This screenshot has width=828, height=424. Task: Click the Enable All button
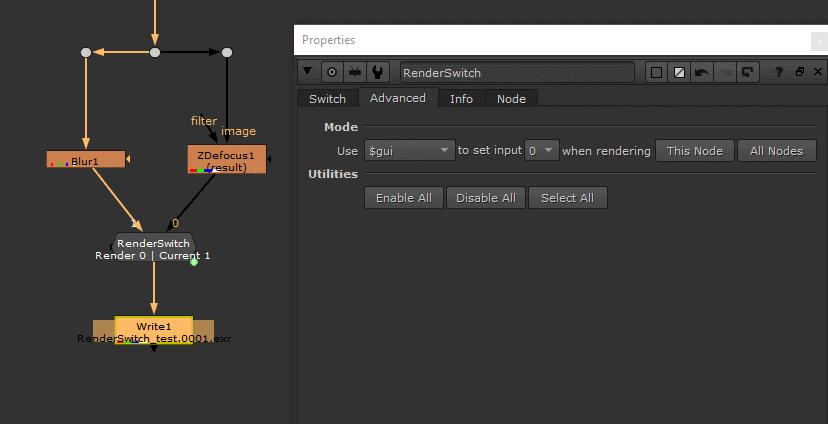click(x=404, y=197)
